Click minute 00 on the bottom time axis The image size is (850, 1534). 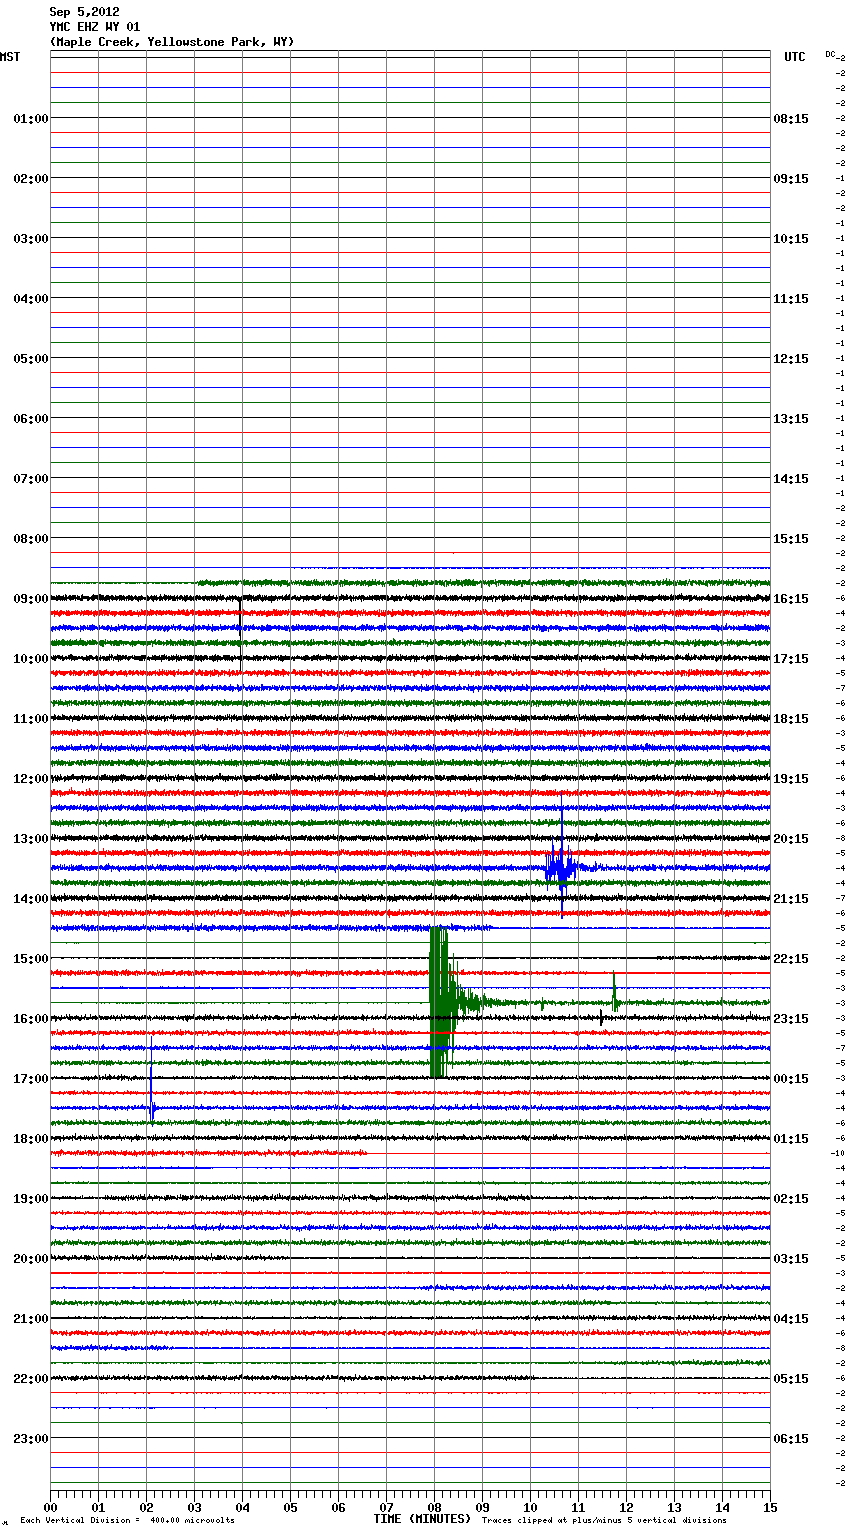coord(50,1507)
